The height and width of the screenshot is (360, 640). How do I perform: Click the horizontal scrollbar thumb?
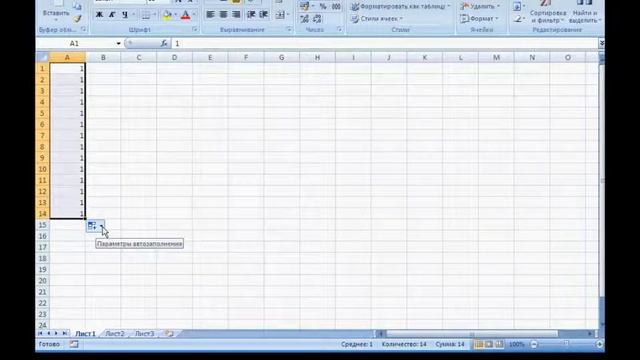click(472, 334)
